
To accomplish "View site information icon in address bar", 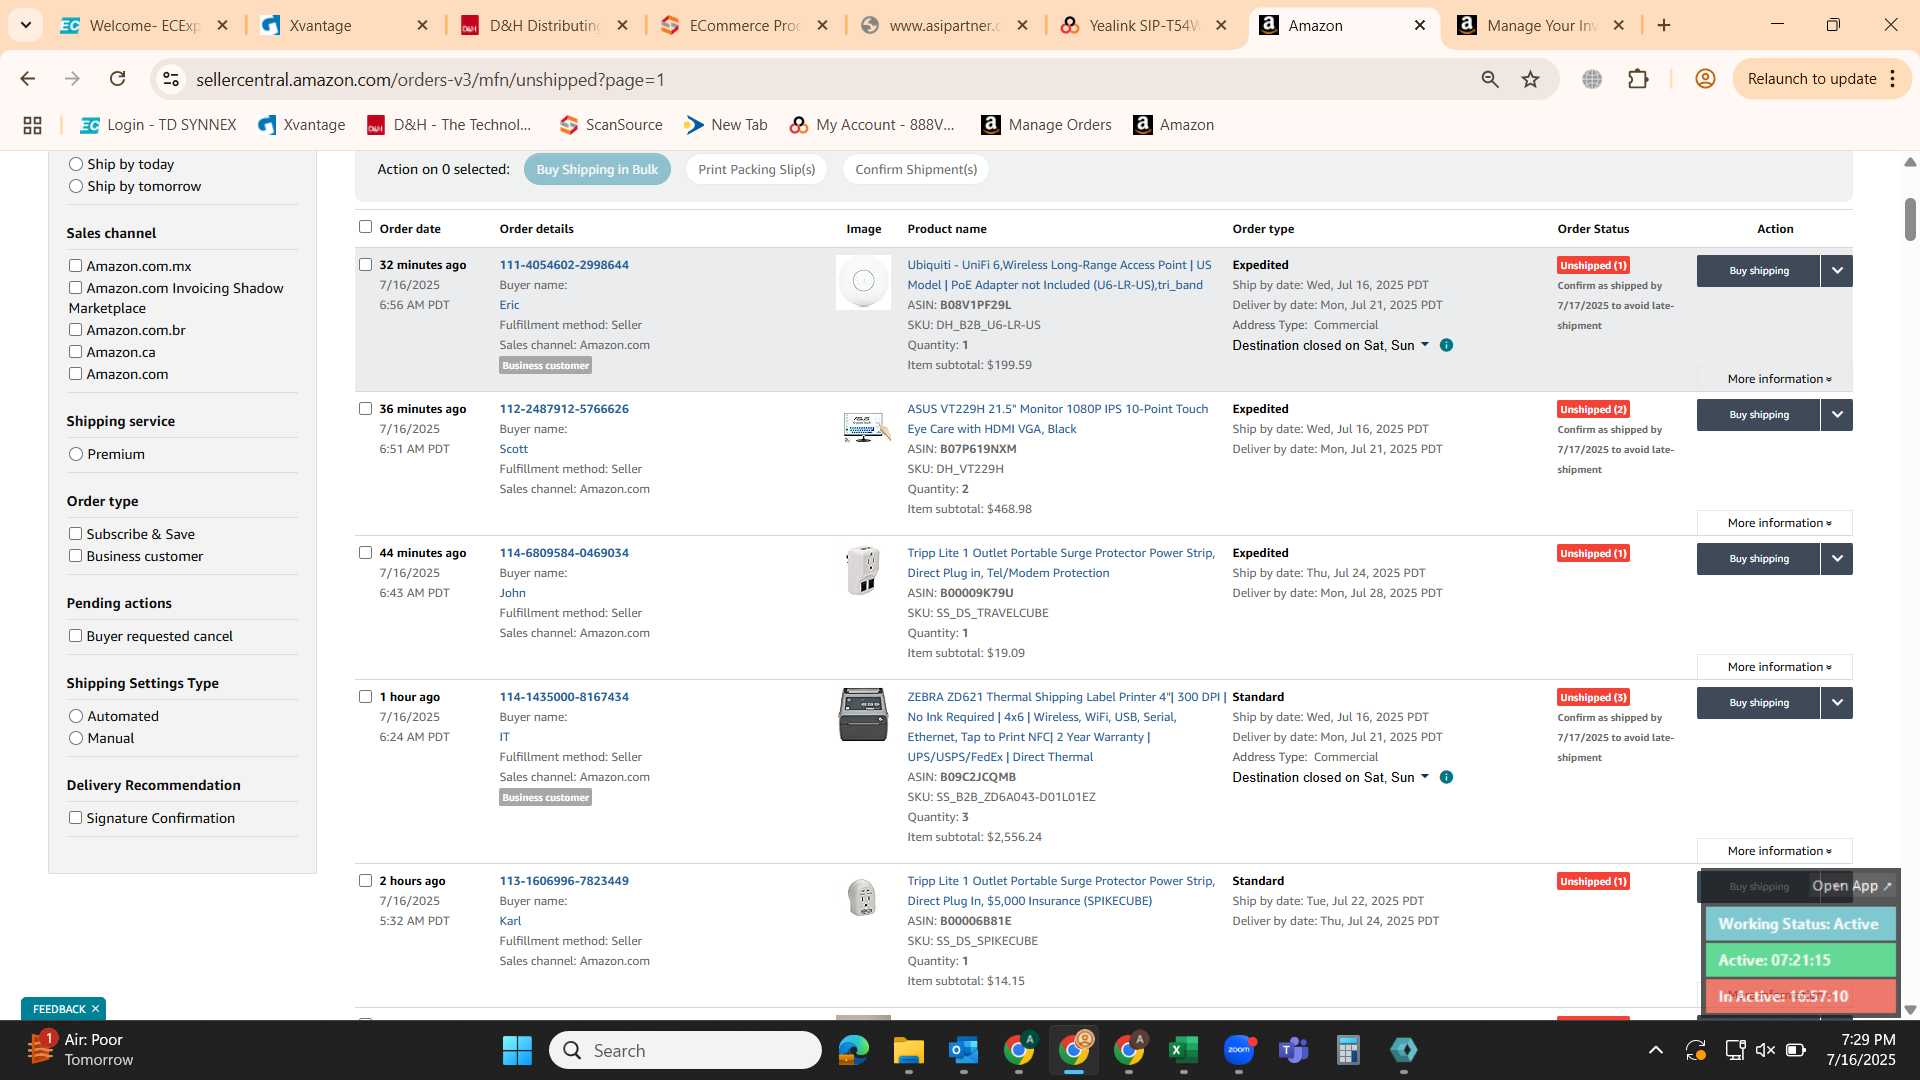I will [x=171, y=79].
